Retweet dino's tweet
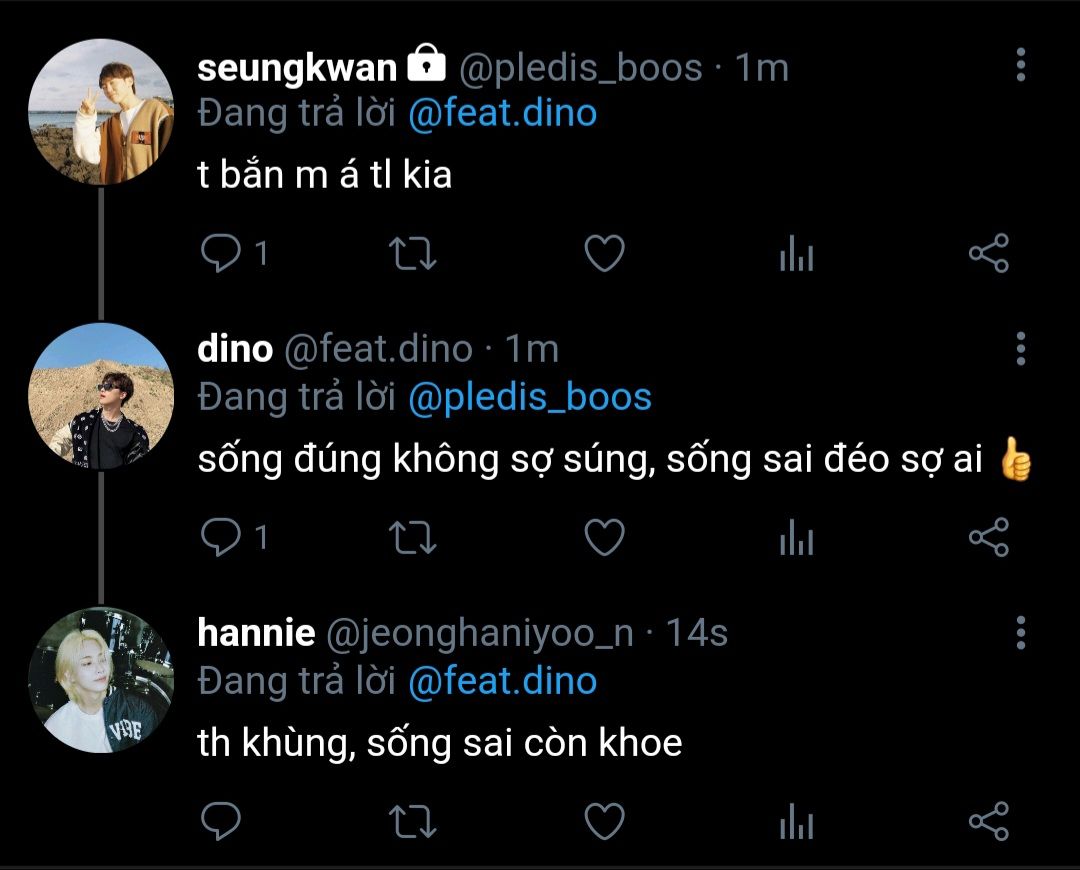This screenshot has height=870, width=1080. pyautogui.click(x=411, y=539)
